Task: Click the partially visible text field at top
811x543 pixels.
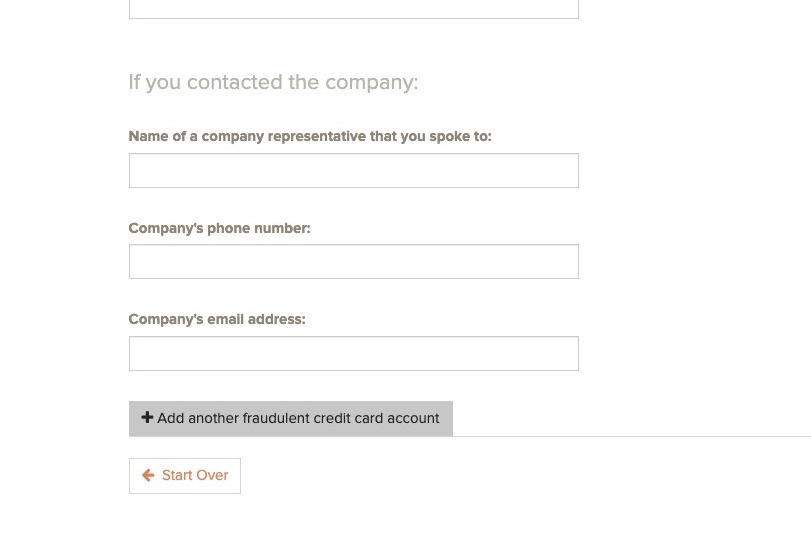Action: [x=353, y=9]
